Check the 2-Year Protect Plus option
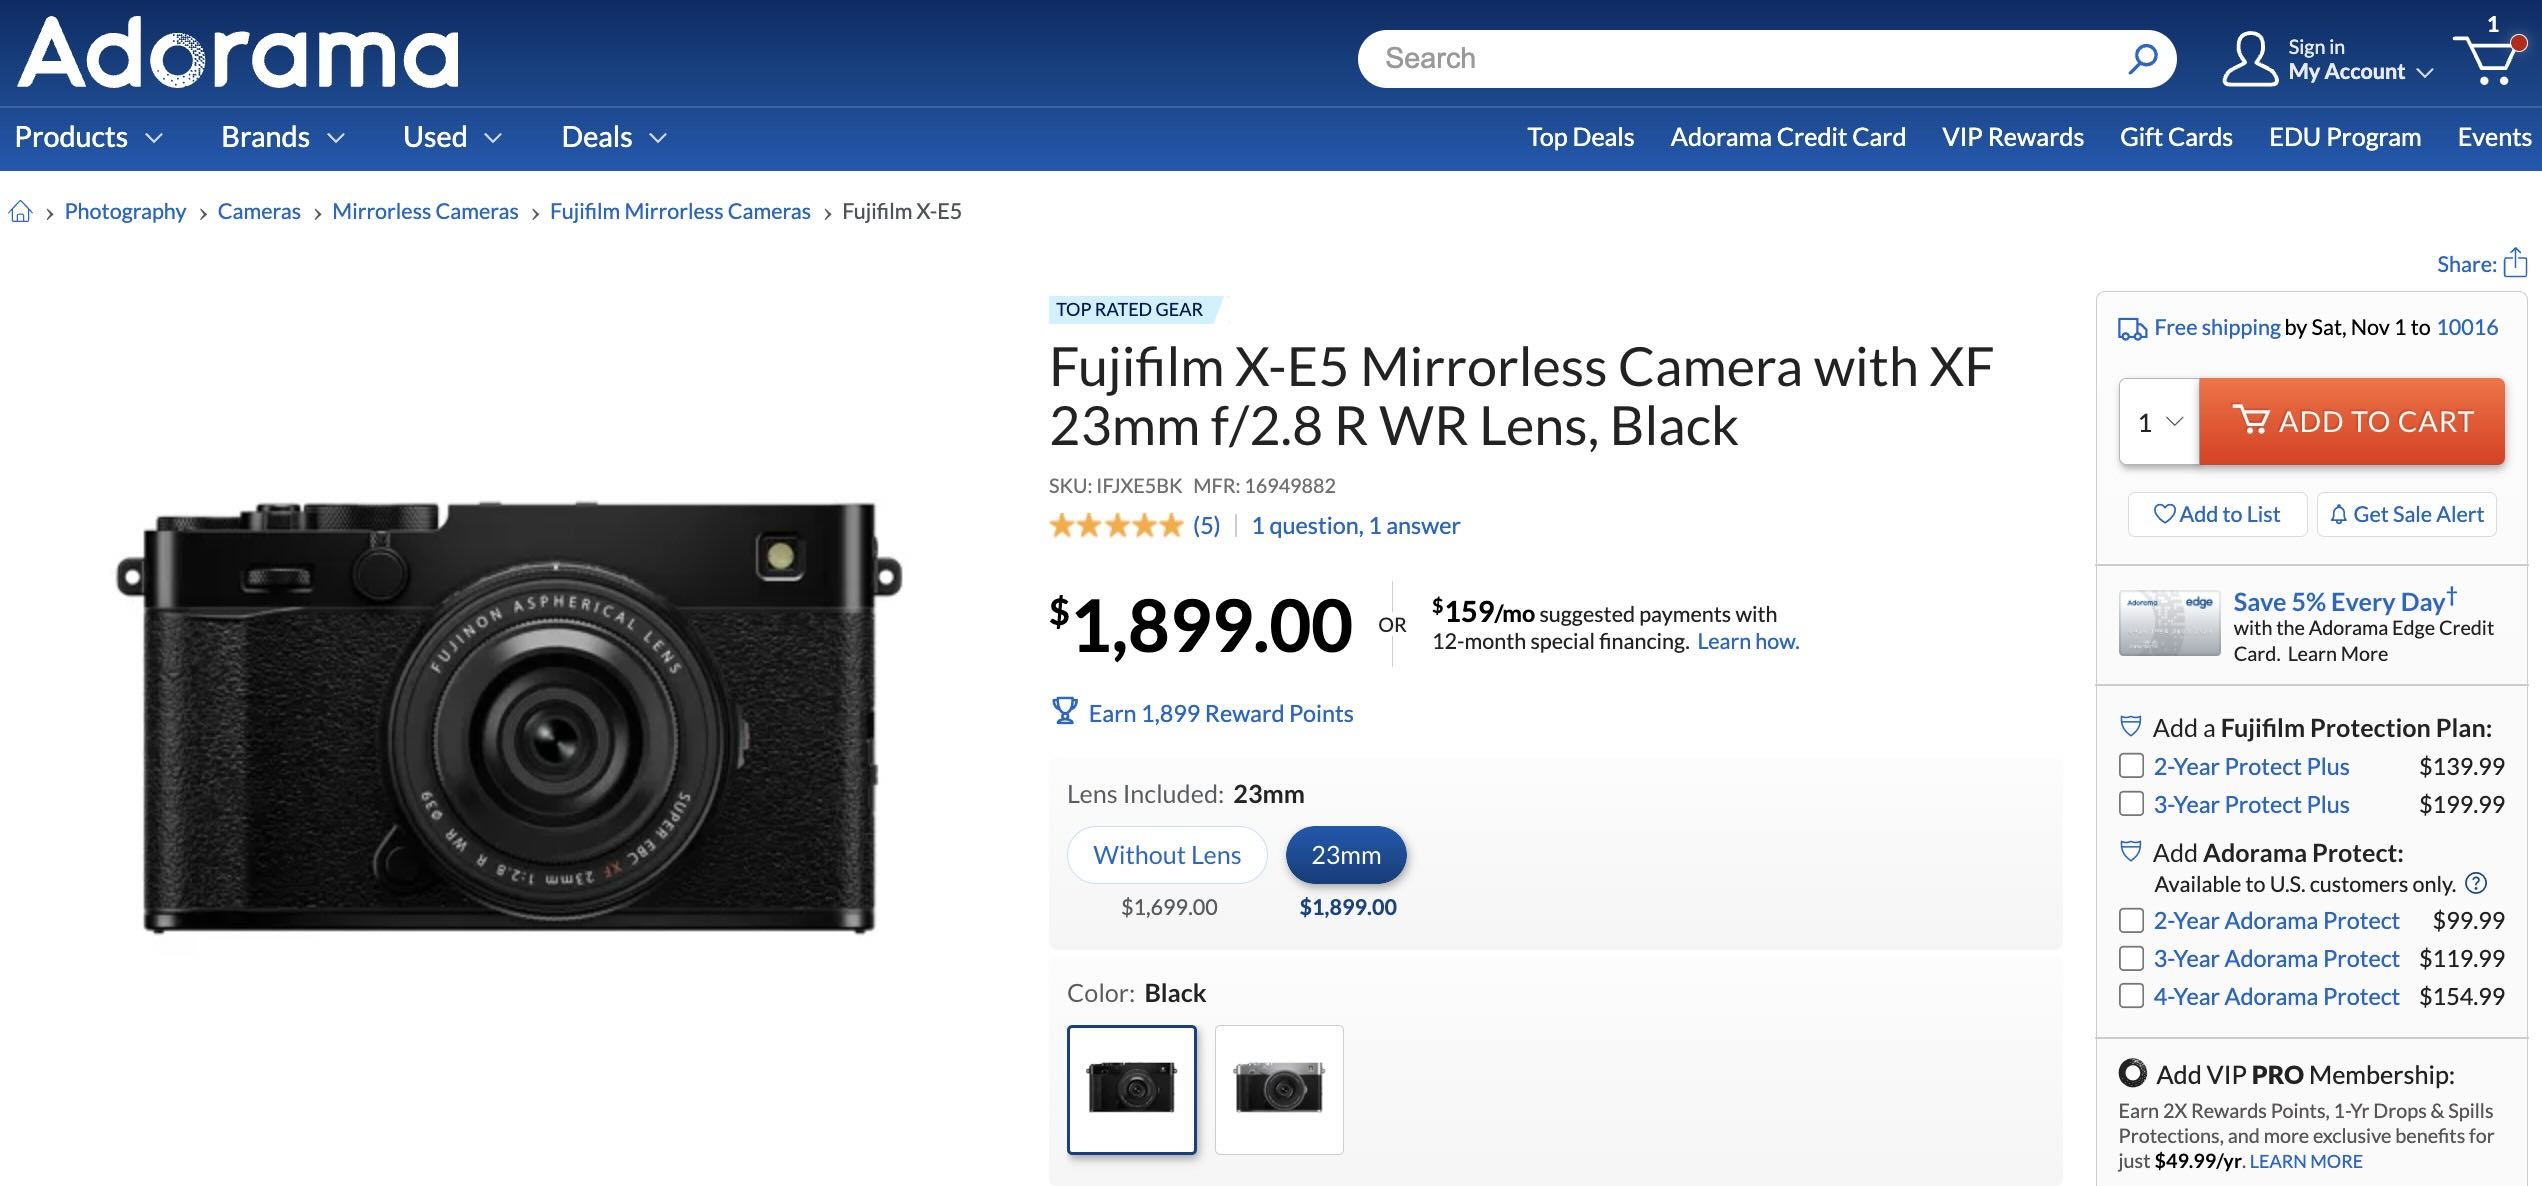The height and width of the screenshot is (1186, 2542). pos(2130,766)
